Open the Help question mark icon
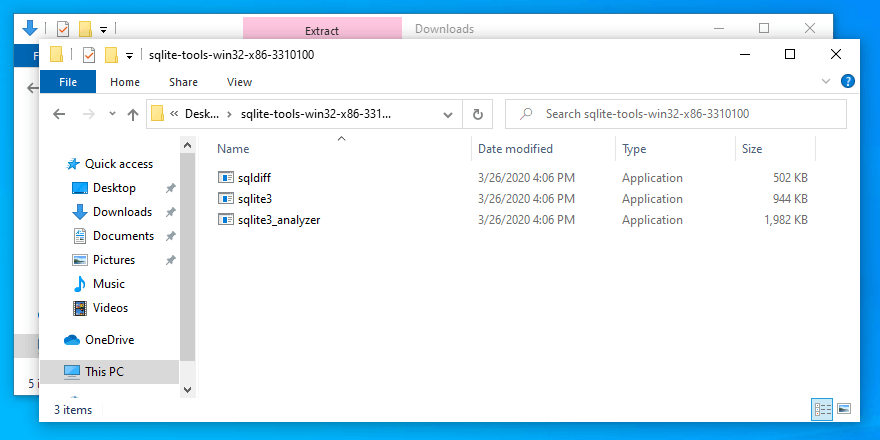 (x=847, y=82)
